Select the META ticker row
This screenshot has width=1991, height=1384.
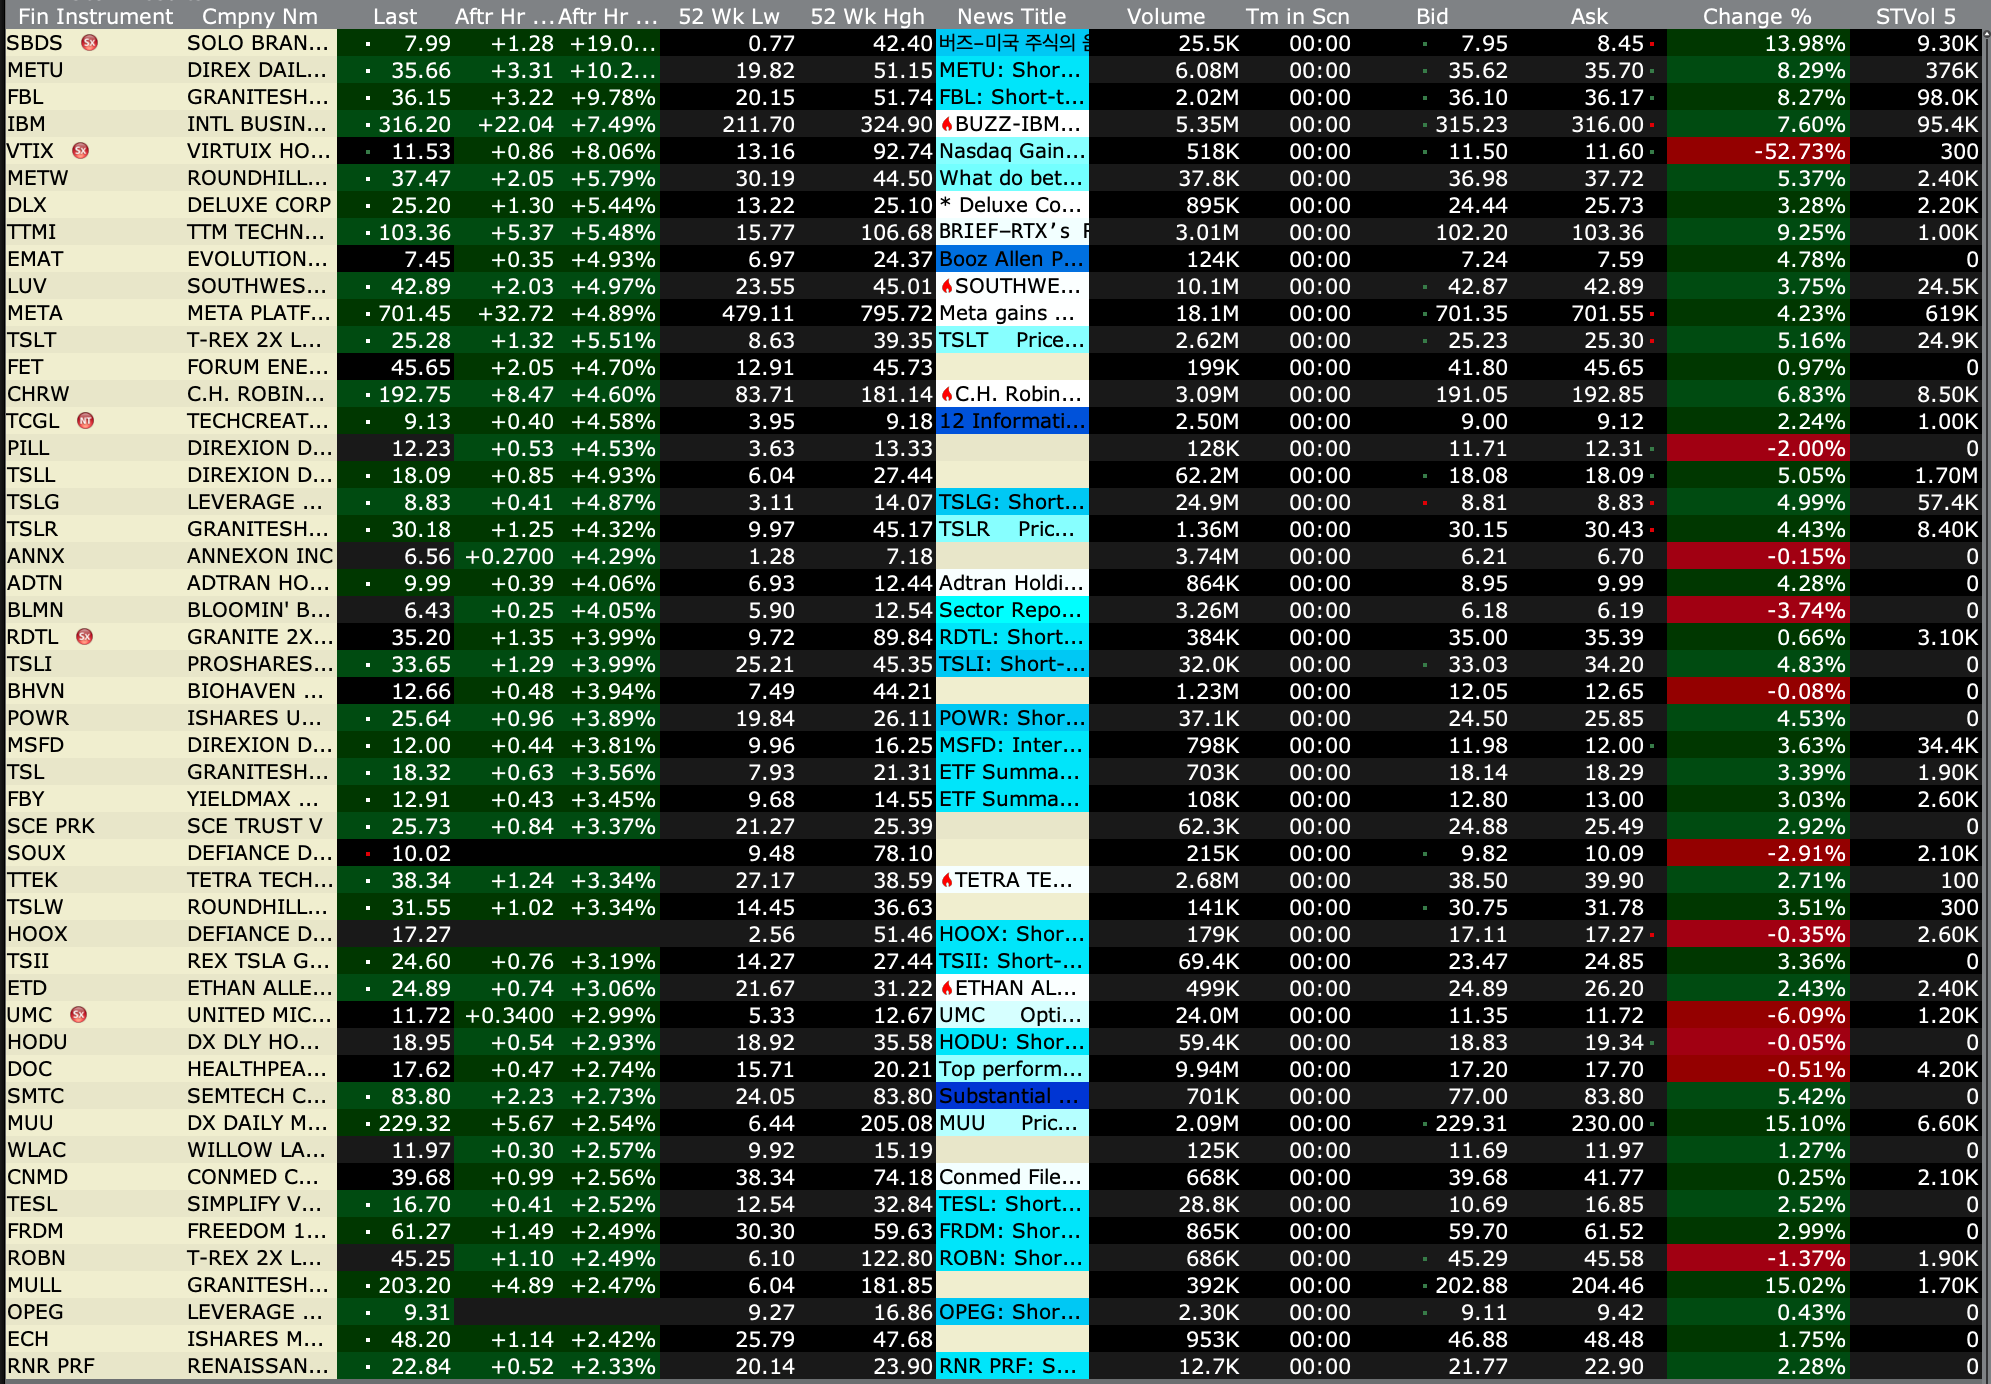[x=35, y=313]
